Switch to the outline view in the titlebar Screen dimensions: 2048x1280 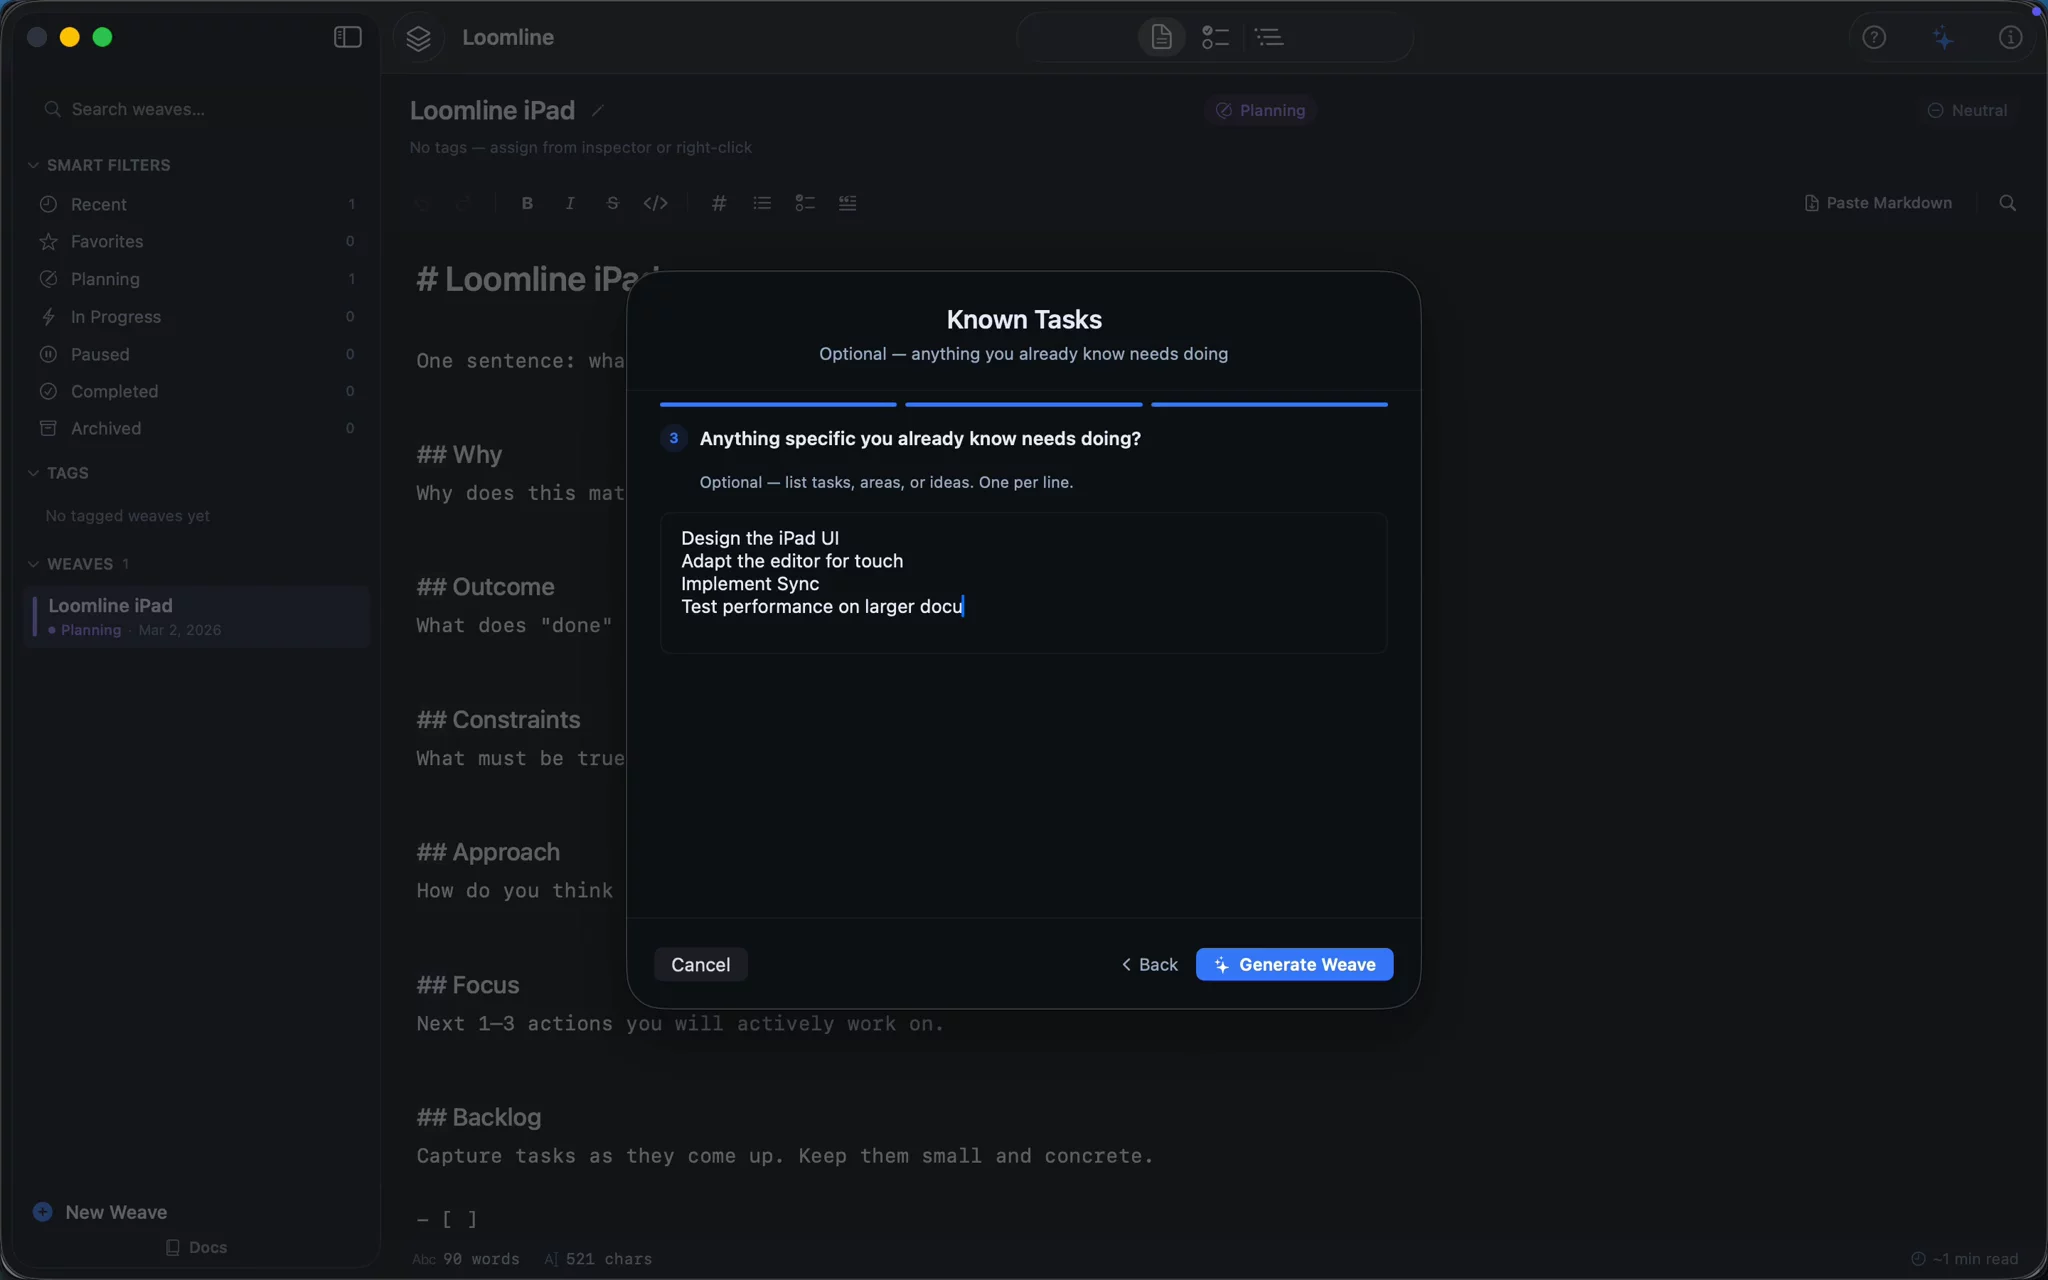pyautogui.click(x=1268, y=37)
